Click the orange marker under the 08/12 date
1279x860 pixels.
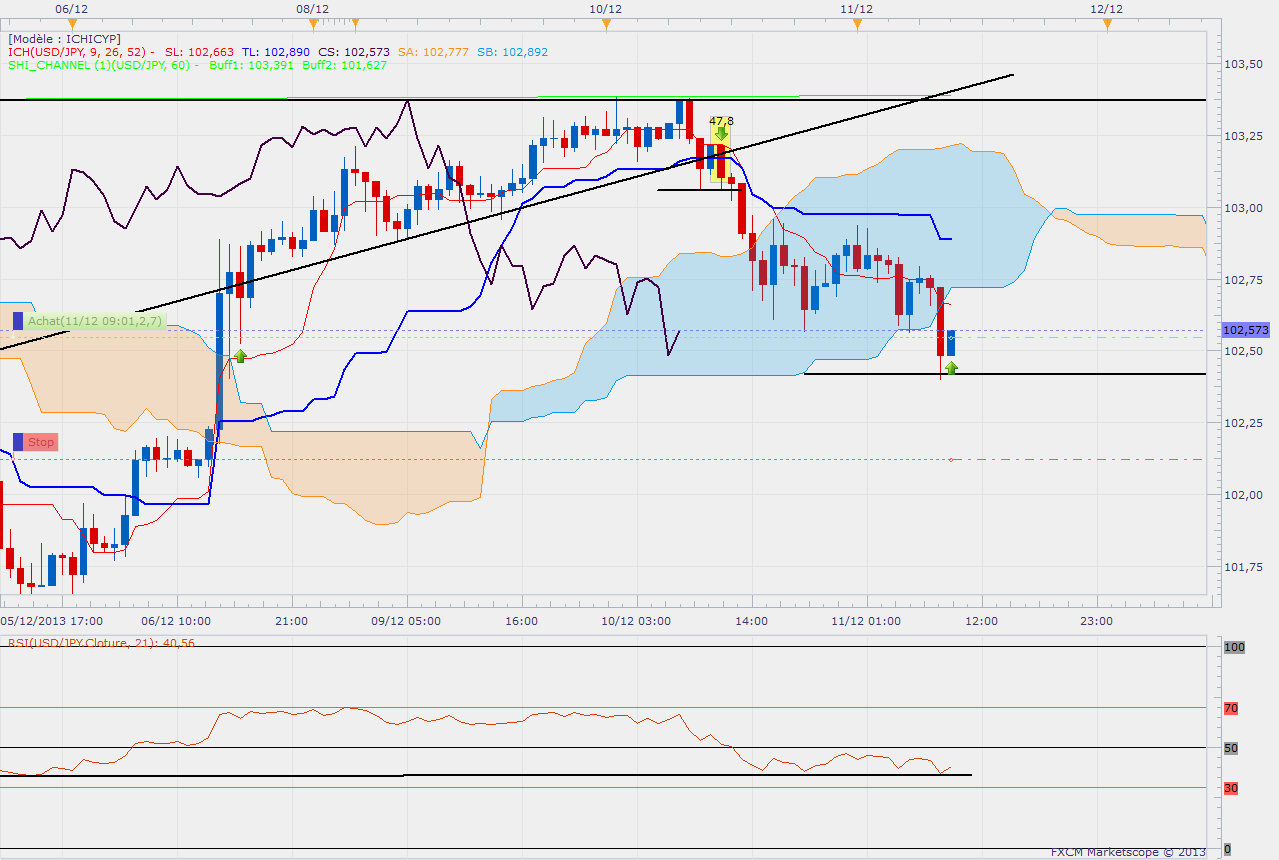[x=313, y=22]
